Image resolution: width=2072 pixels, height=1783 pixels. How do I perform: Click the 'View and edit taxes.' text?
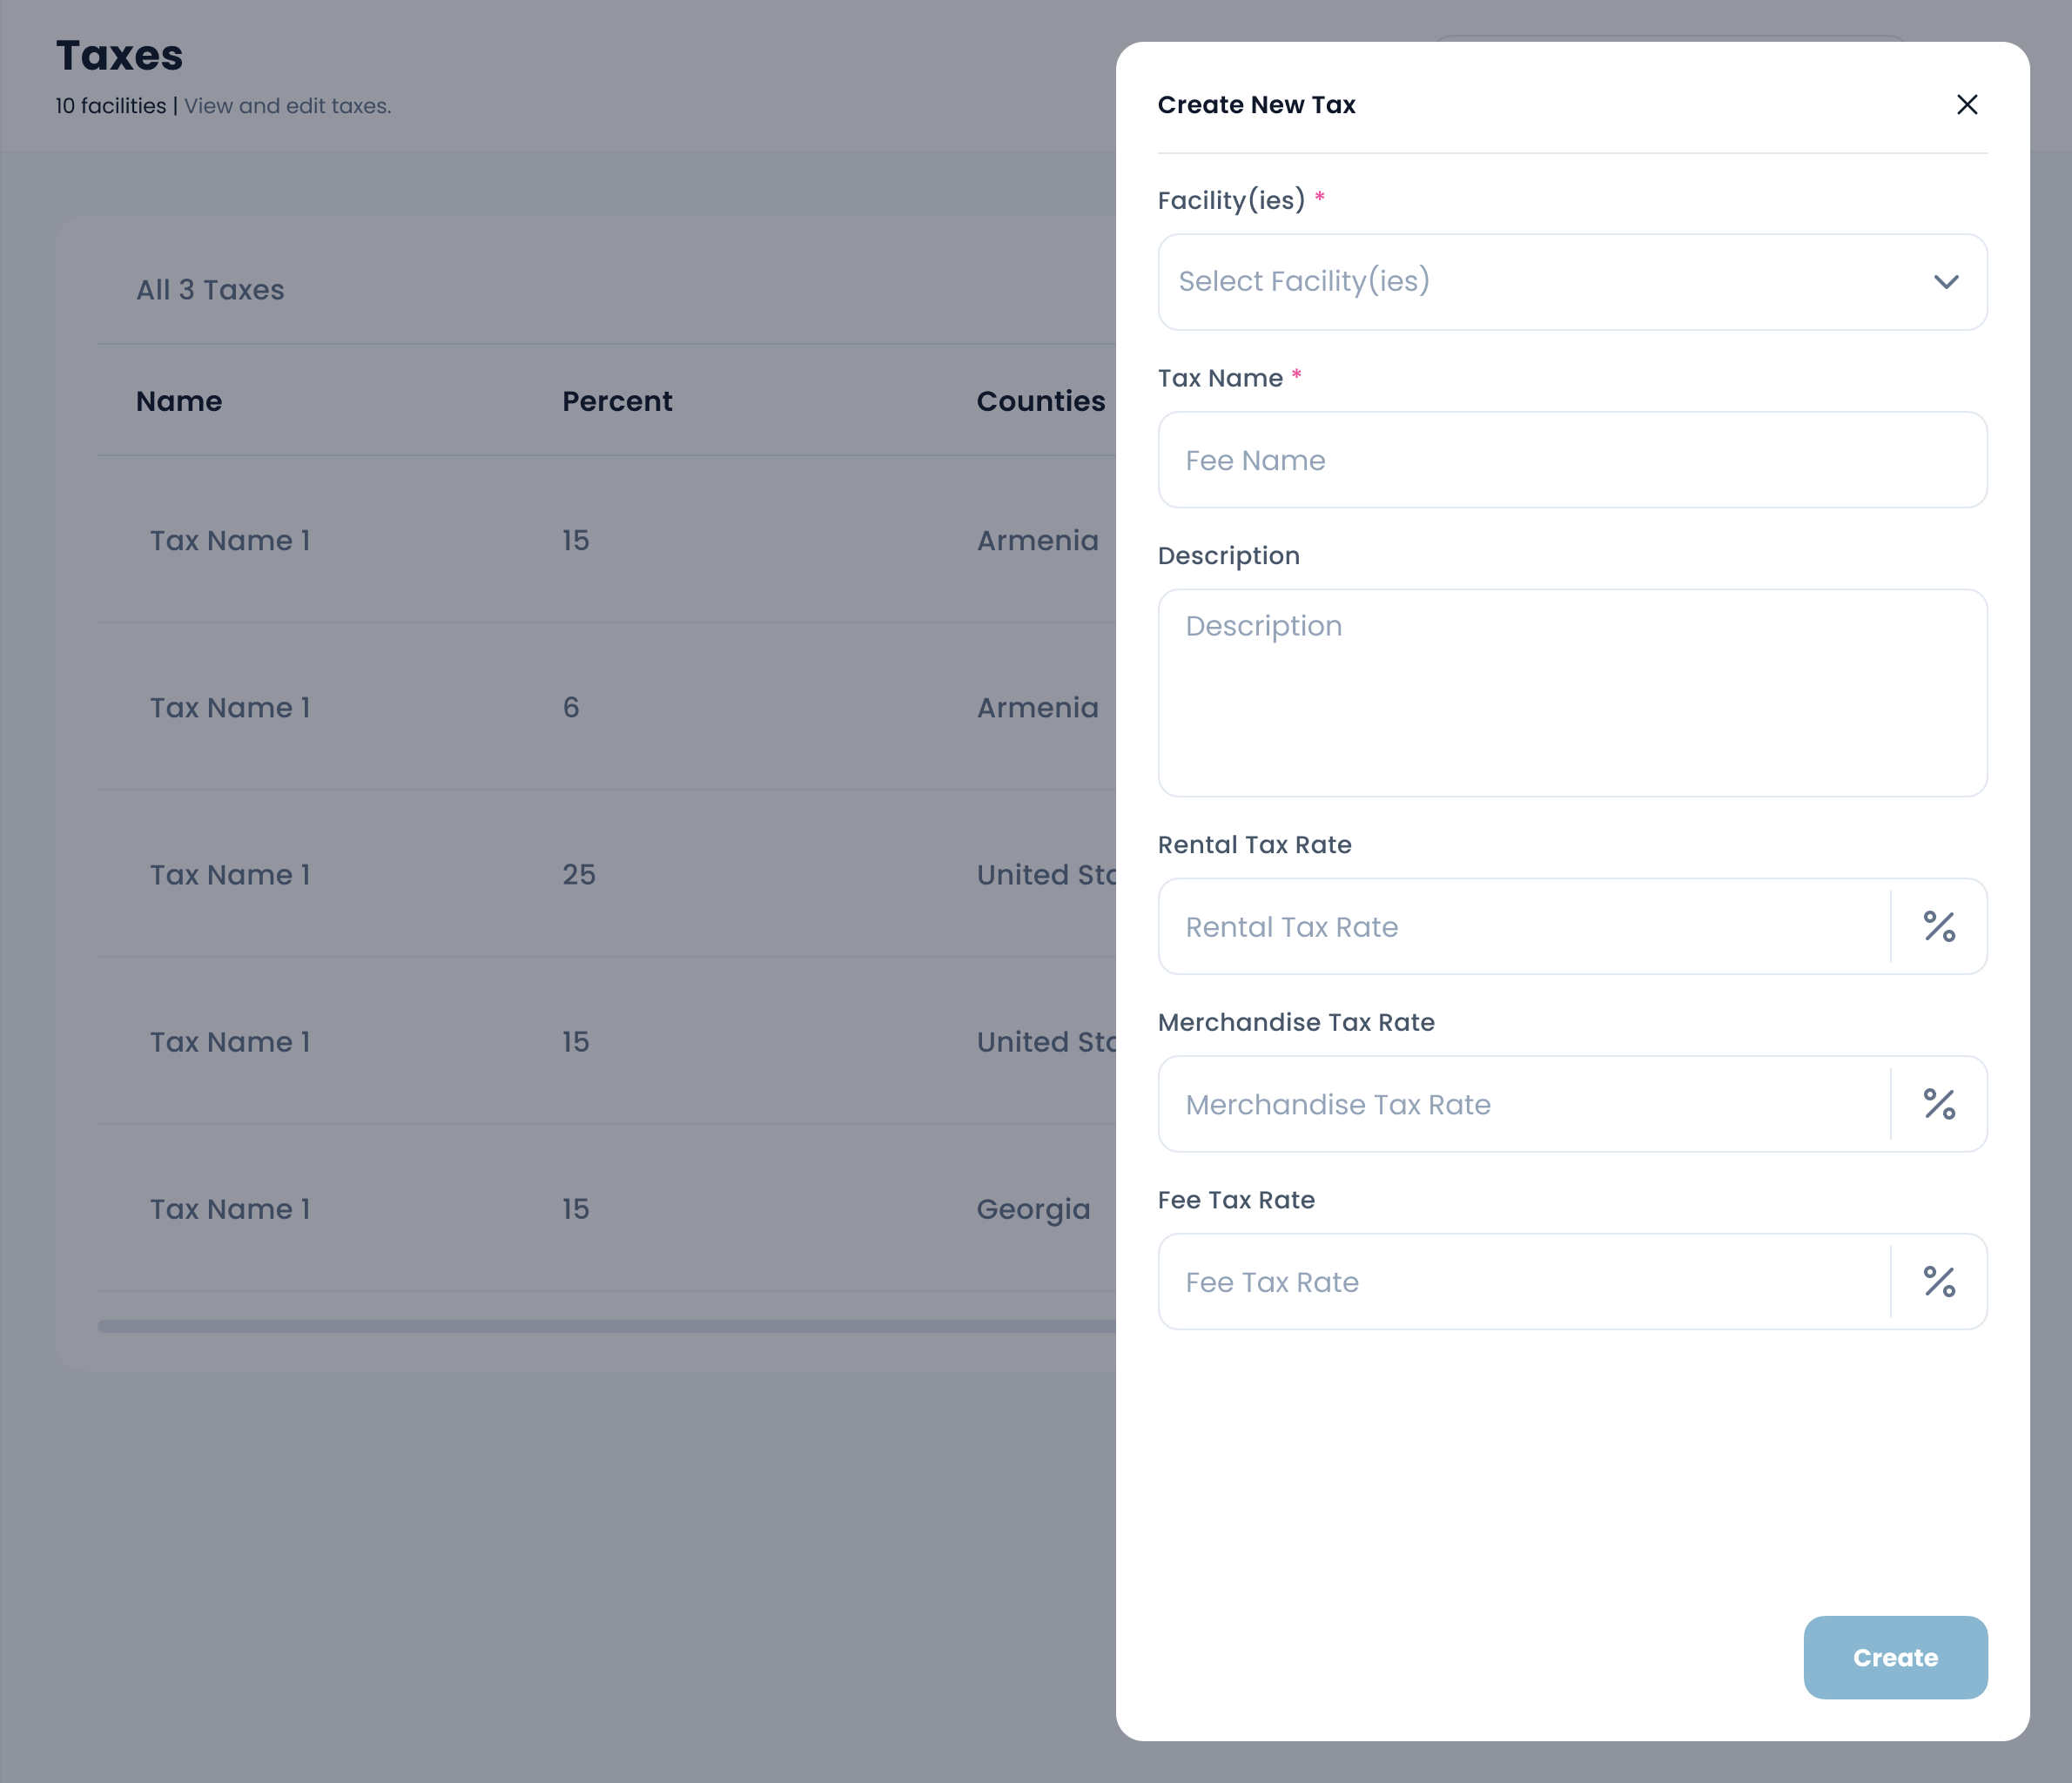pos(287,106)
